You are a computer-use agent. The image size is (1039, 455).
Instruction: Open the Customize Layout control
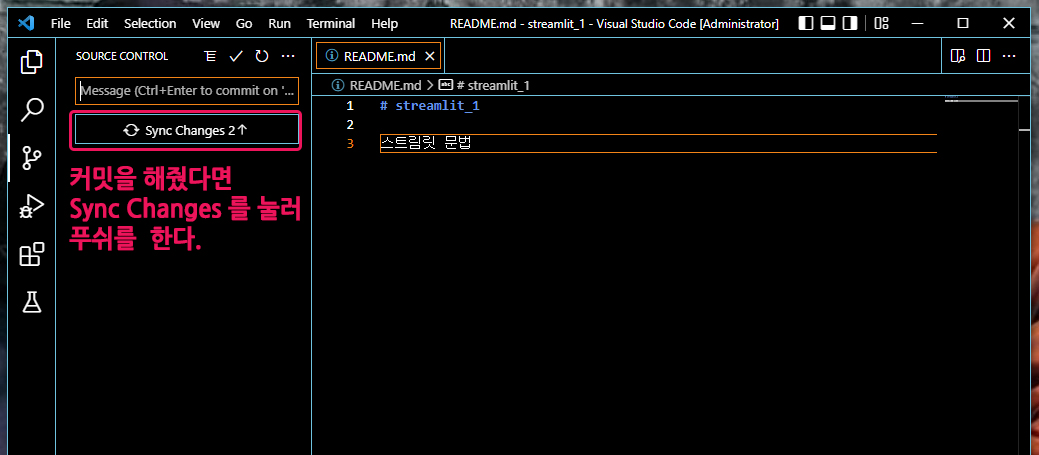[881, 23]
